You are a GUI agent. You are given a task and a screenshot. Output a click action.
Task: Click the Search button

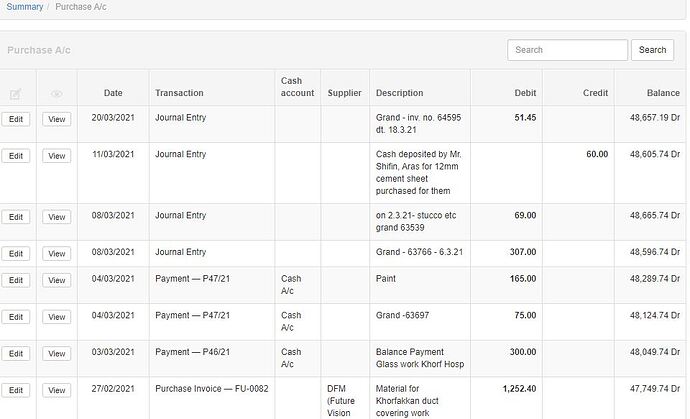(652, 50)
